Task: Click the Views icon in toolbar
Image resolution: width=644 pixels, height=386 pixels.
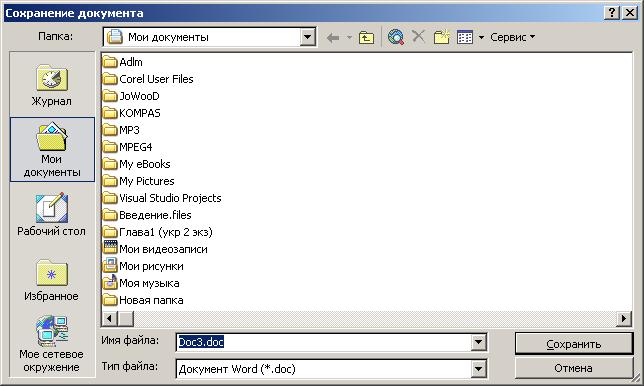Action: pos(465,37)
